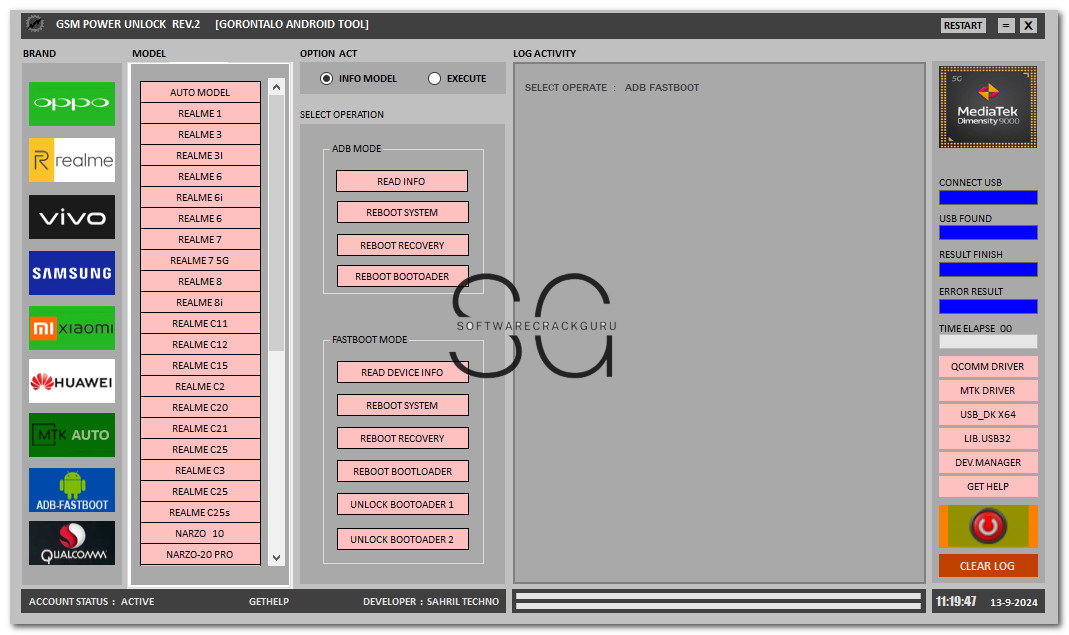Click the GET HELP button
This screenshot has height=635, width=1069.
988,486
